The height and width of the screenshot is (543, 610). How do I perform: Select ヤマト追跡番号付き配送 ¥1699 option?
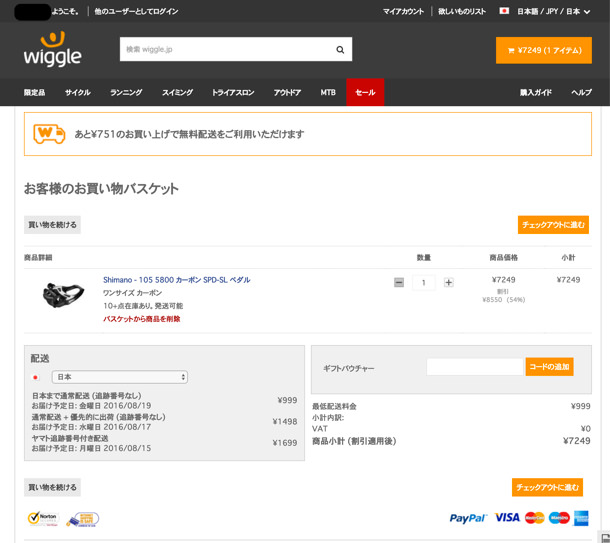(164, 443)
